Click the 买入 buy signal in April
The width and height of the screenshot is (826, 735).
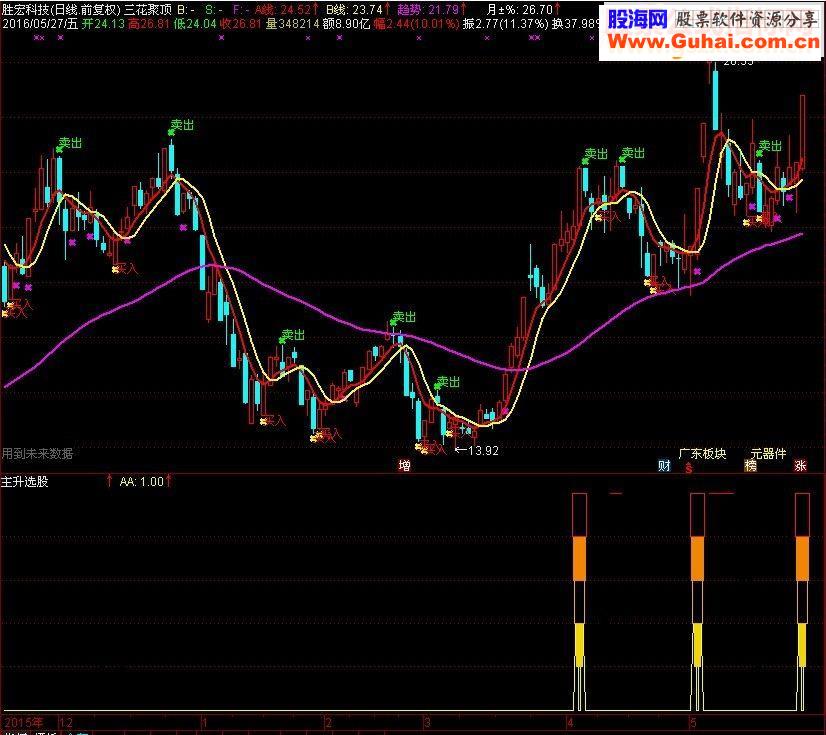tap(609, 215)
